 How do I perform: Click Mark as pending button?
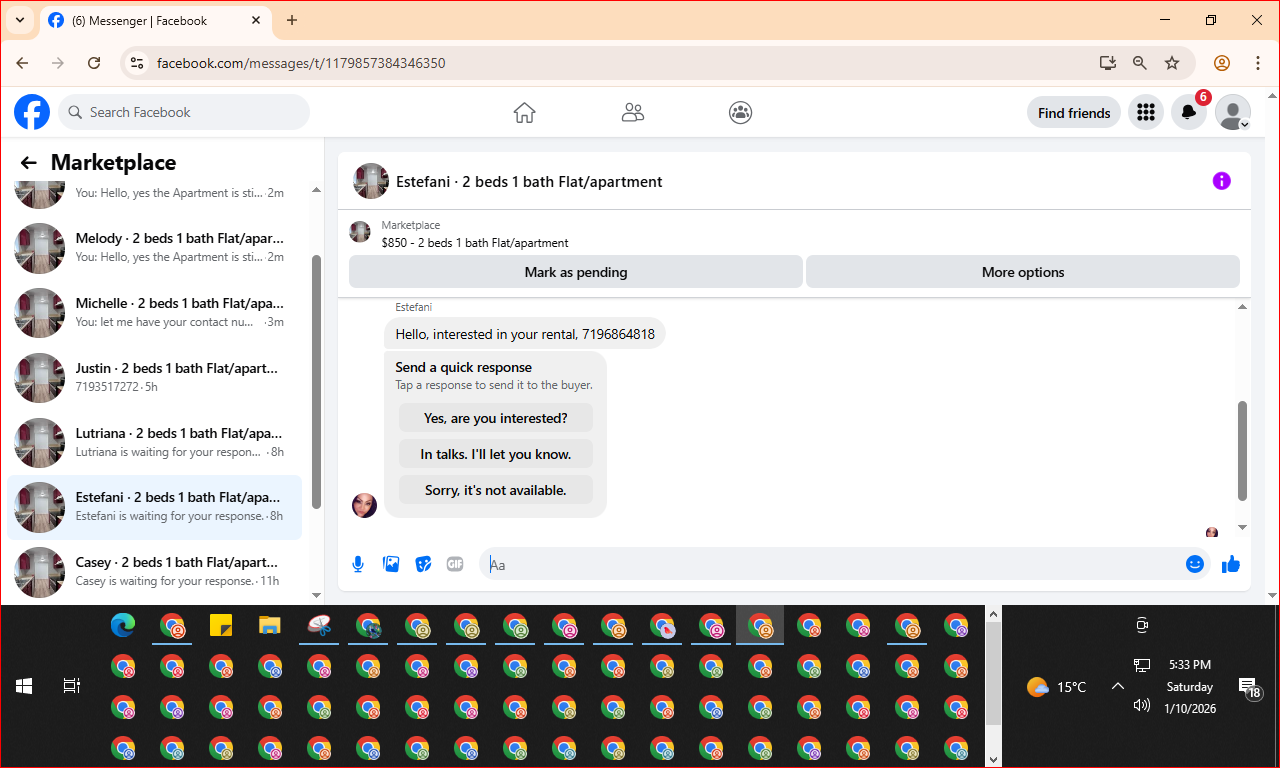pos(576,272)
